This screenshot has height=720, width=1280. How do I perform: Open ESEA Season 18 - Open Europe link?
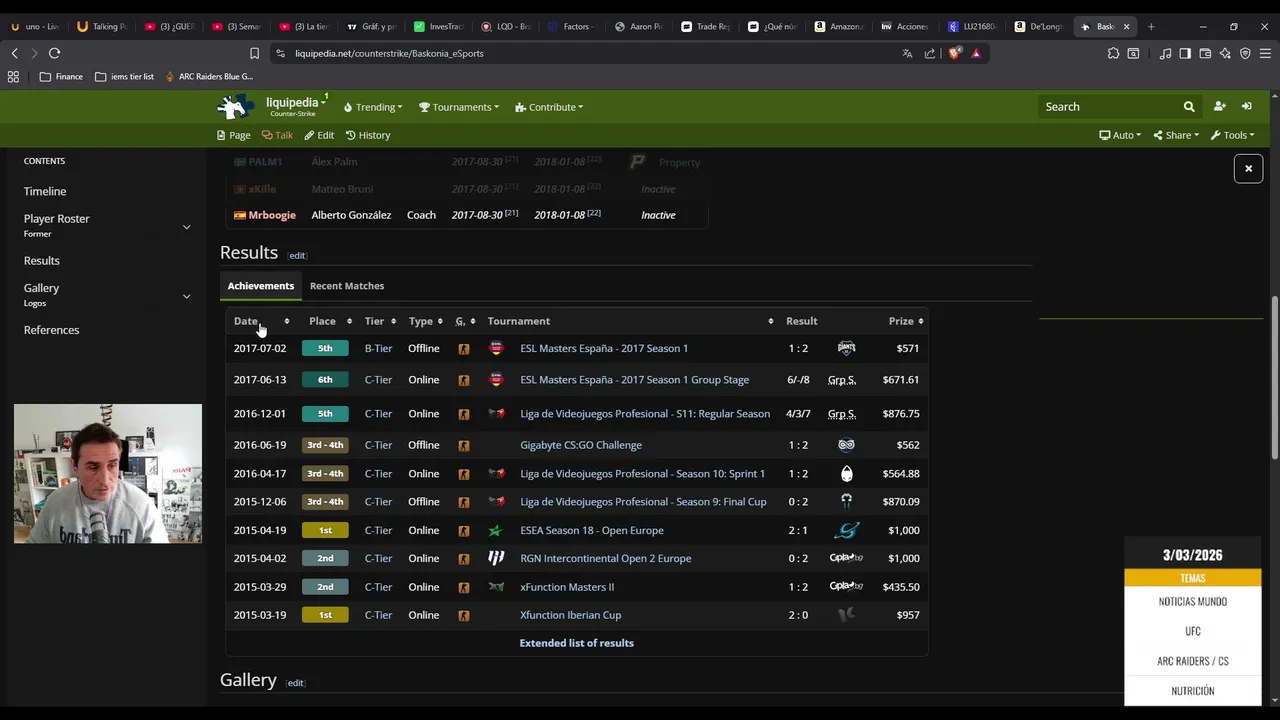coord(592,530)
